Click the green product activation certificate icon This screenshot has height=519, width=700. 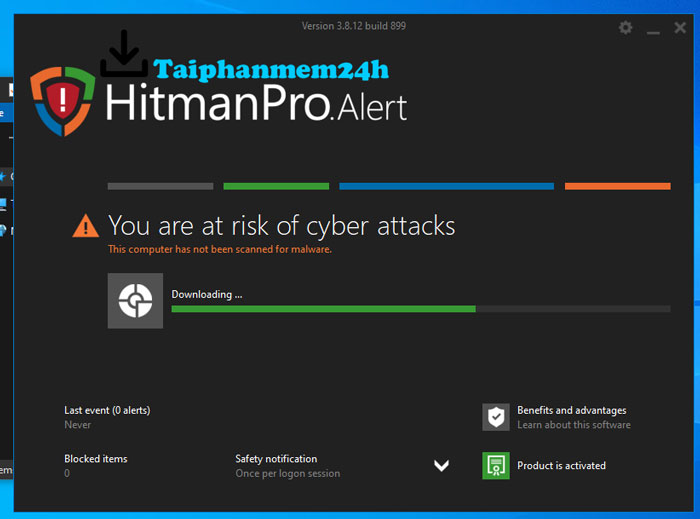coord(496,465)
